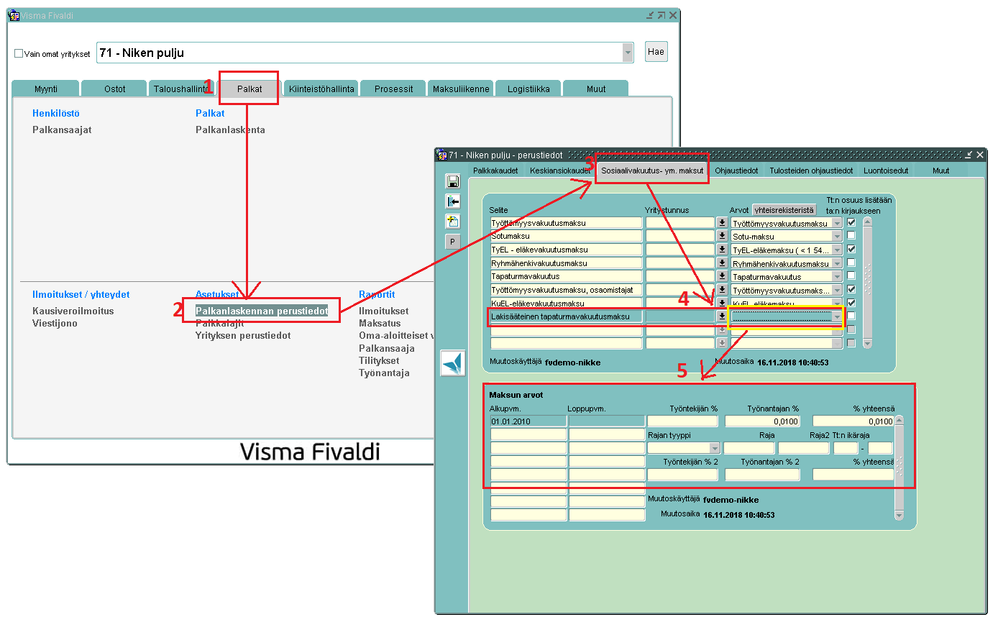
Task: Click download arrow in Työttömyysvakuutusmaksu, osaomistajat row
Action: (722, 290)
